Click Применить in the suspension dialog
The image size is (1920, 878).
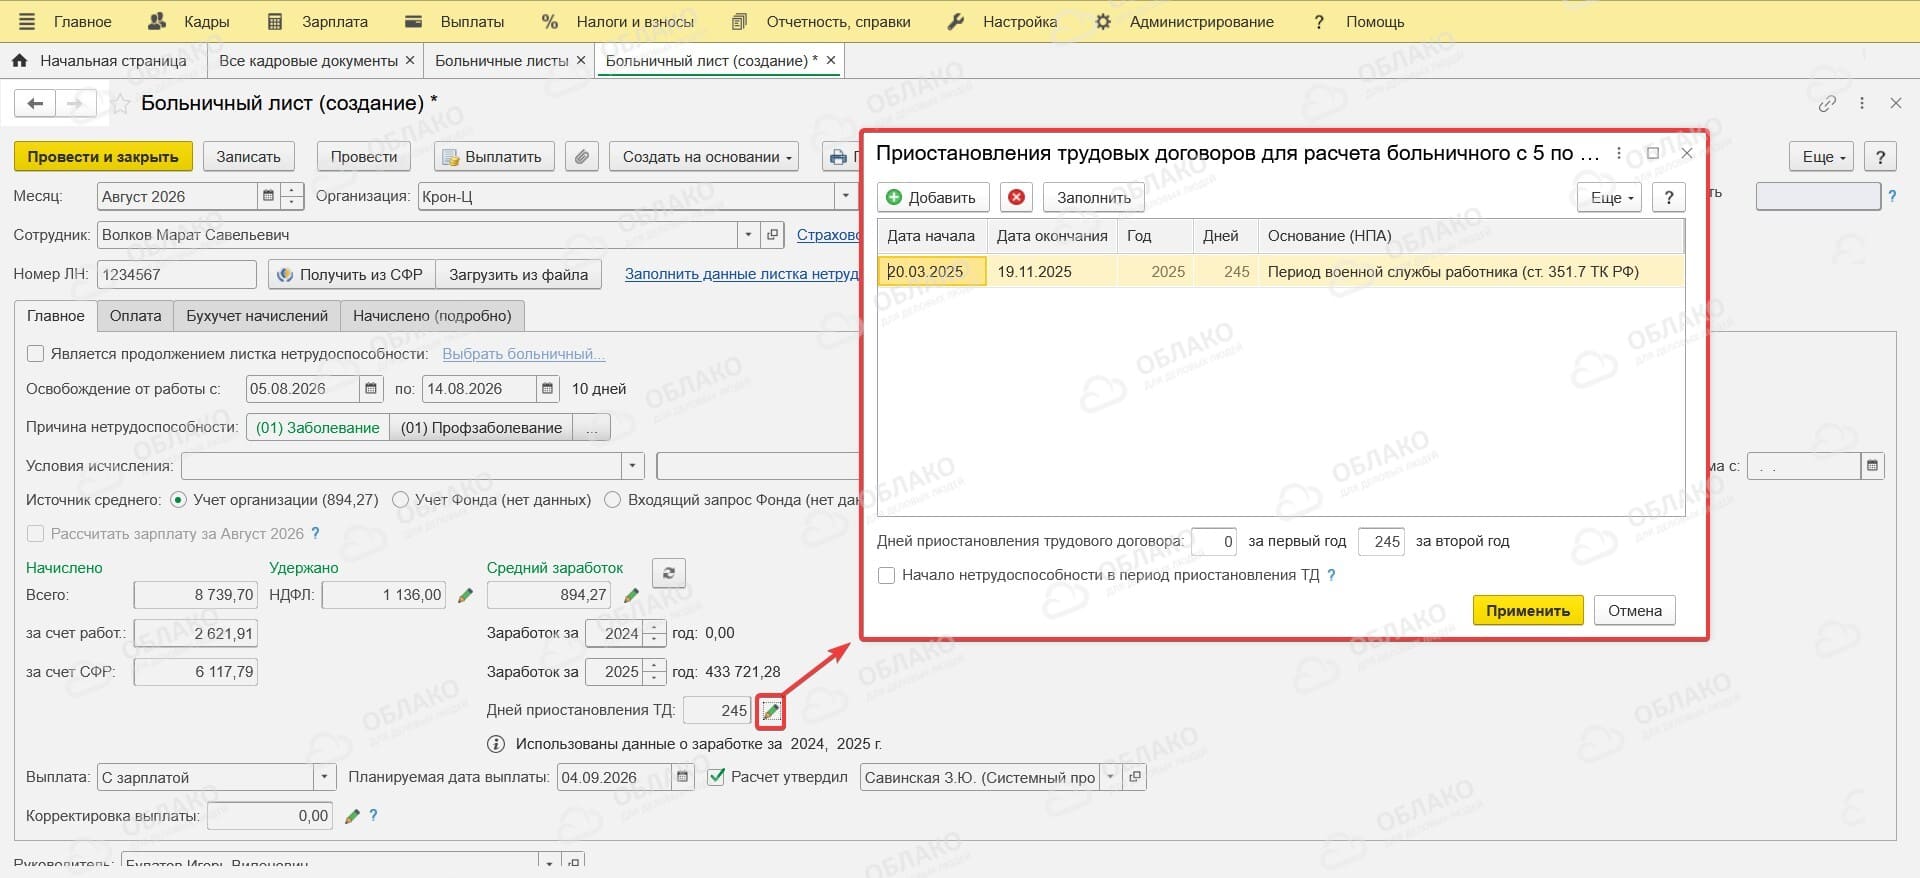point(1528,610)
